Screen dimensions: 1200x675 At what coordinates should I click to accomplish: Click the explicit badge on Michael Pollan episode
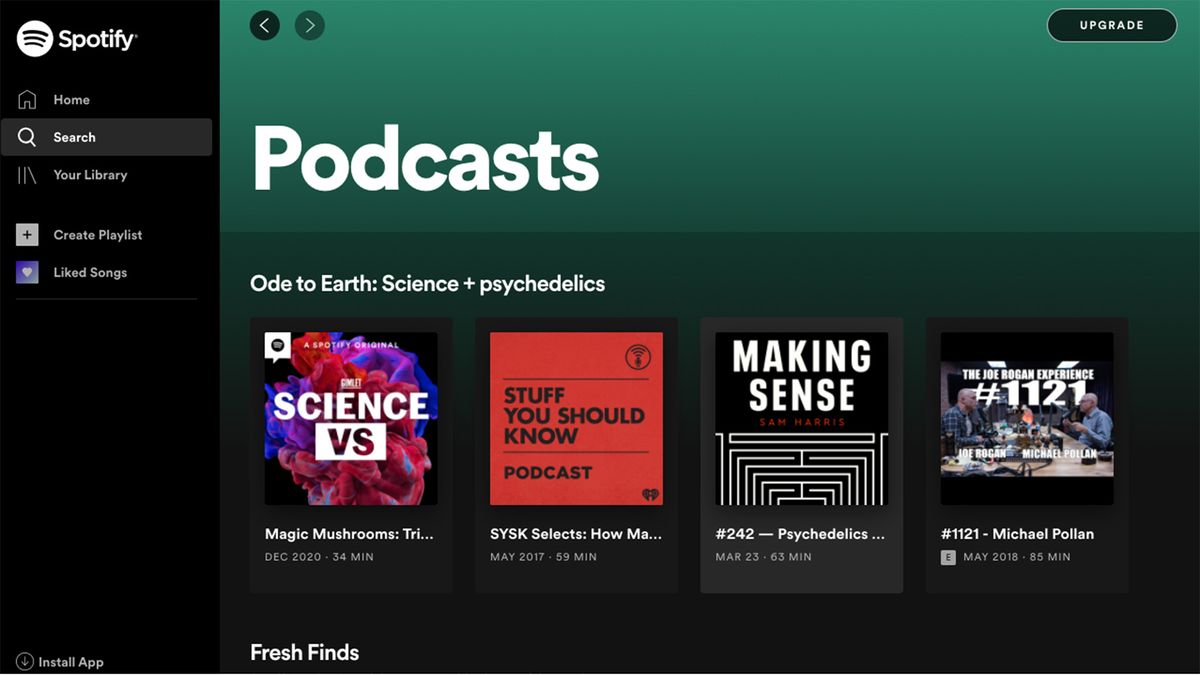[x=947, y=557]
